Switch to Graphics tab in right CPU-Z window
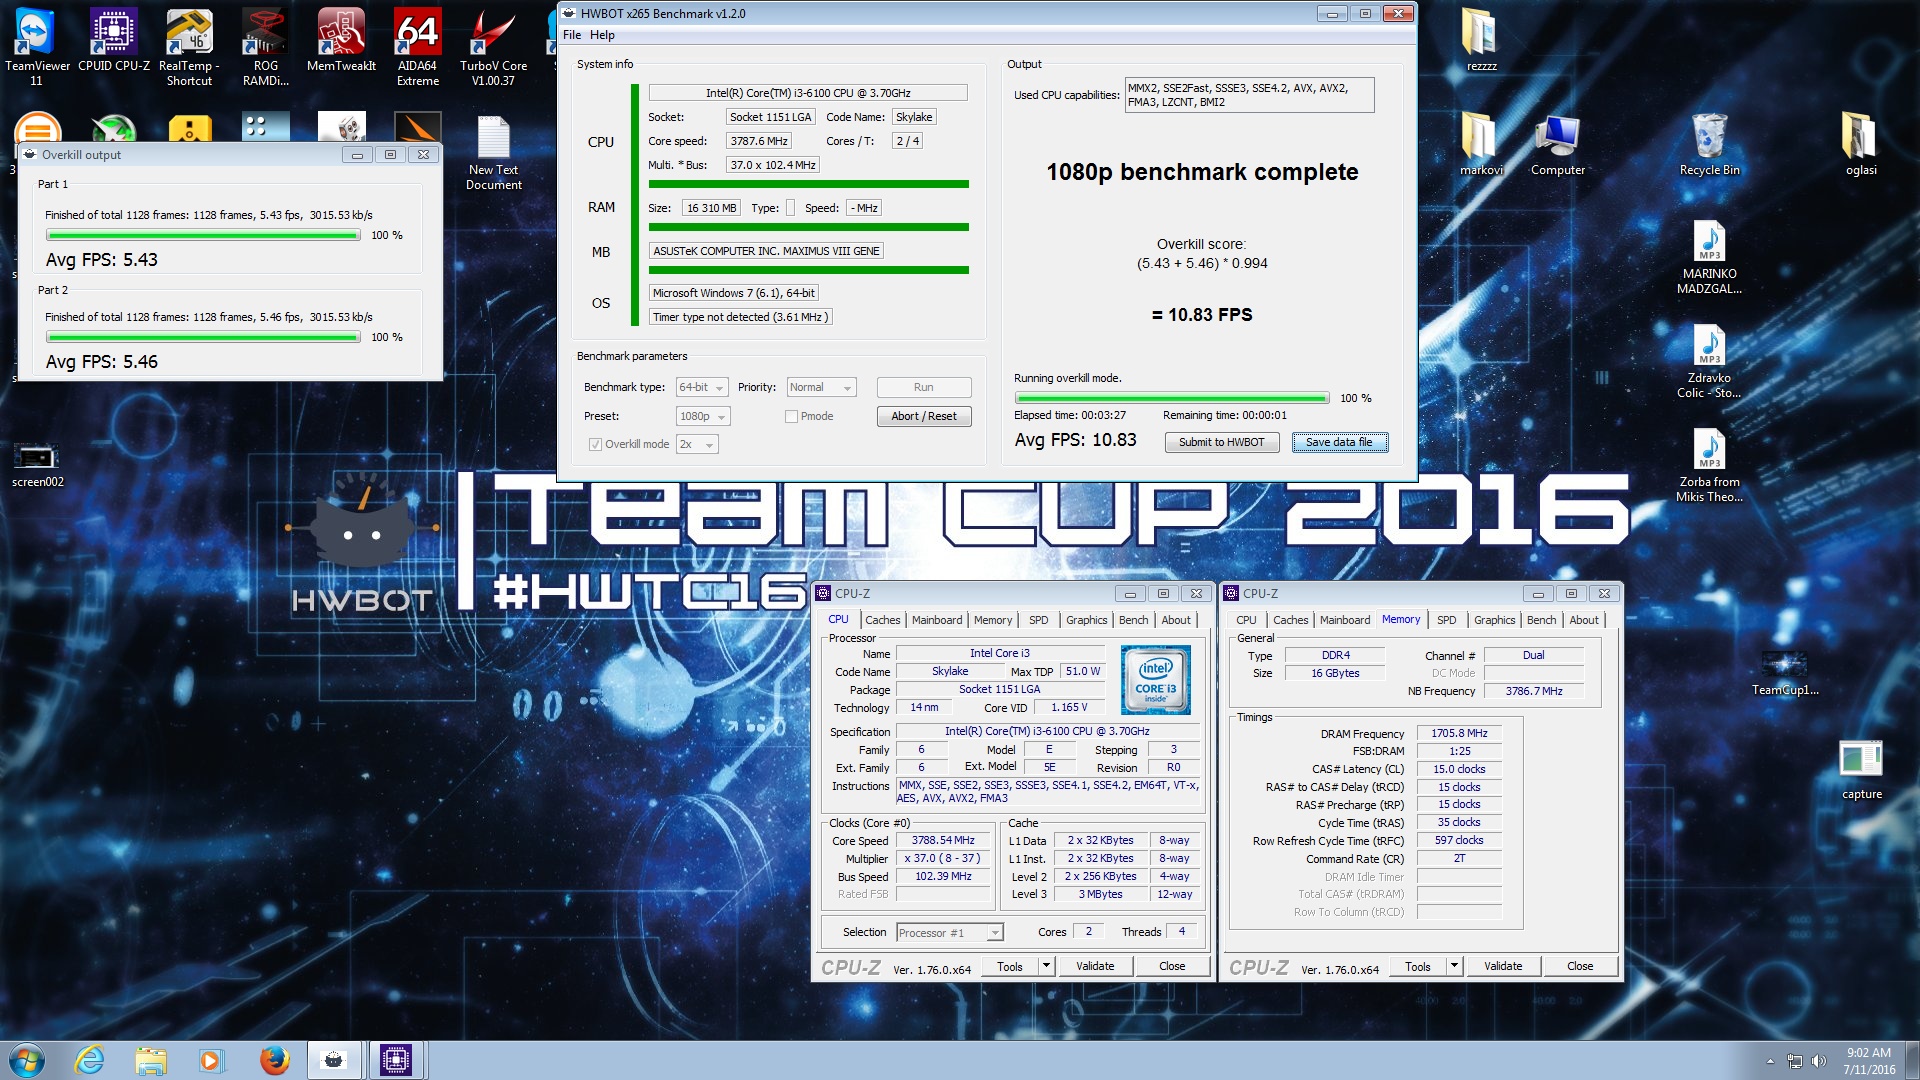The width and height of the screenshot is (1920, 1080). [x=1494, y=620]
